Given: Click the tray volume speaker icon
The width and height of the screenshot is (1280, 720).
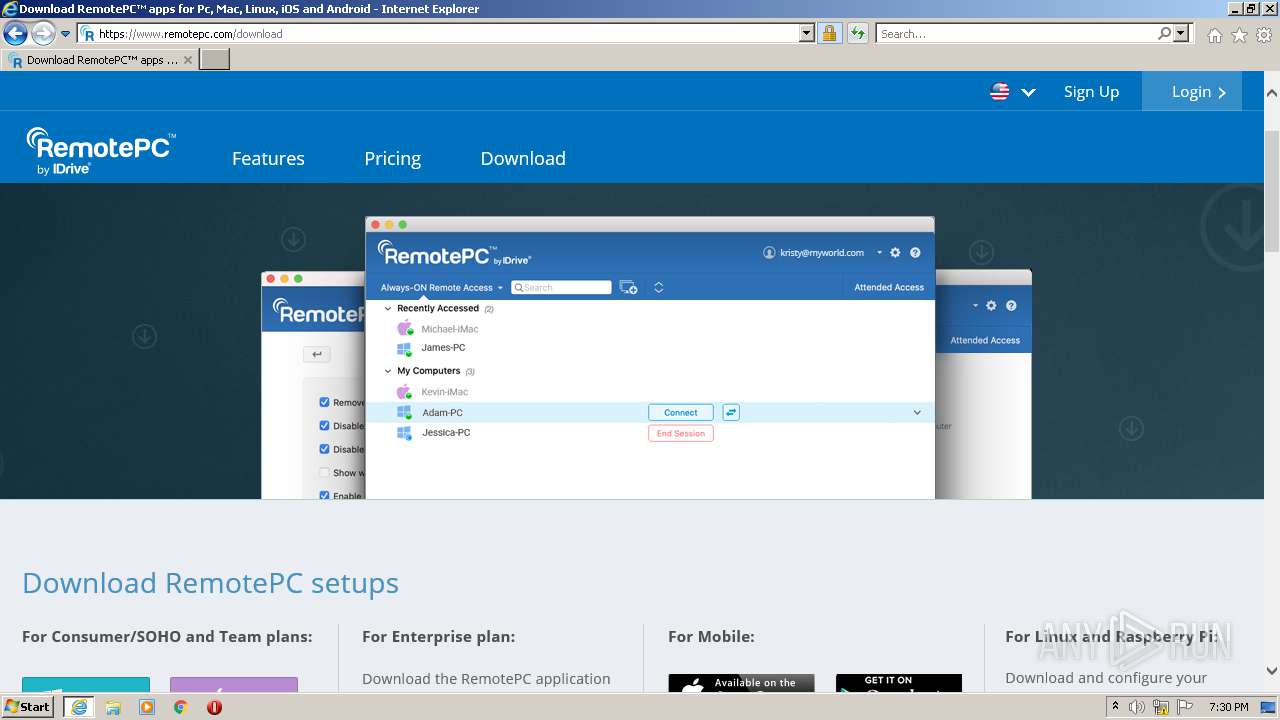Looking at the screenshot, I should 1137,708.
